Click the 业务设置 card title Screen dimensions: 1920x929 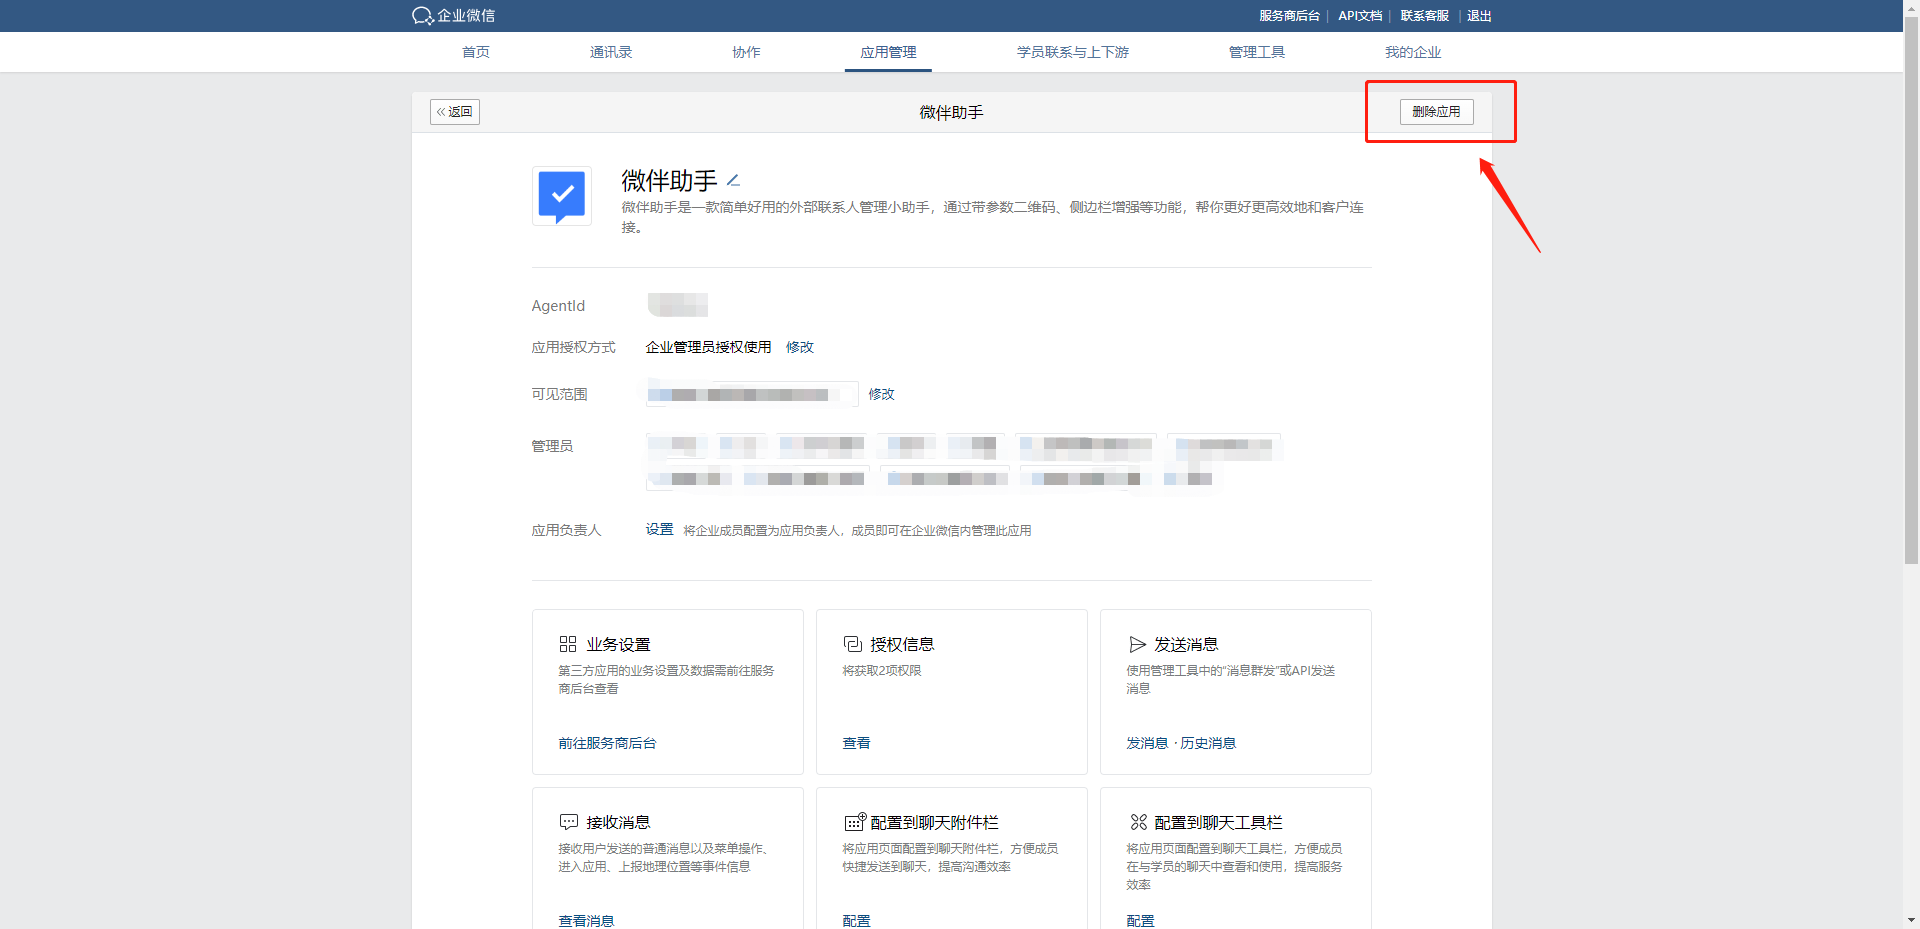pyautogui.click(x=618, y=644)
